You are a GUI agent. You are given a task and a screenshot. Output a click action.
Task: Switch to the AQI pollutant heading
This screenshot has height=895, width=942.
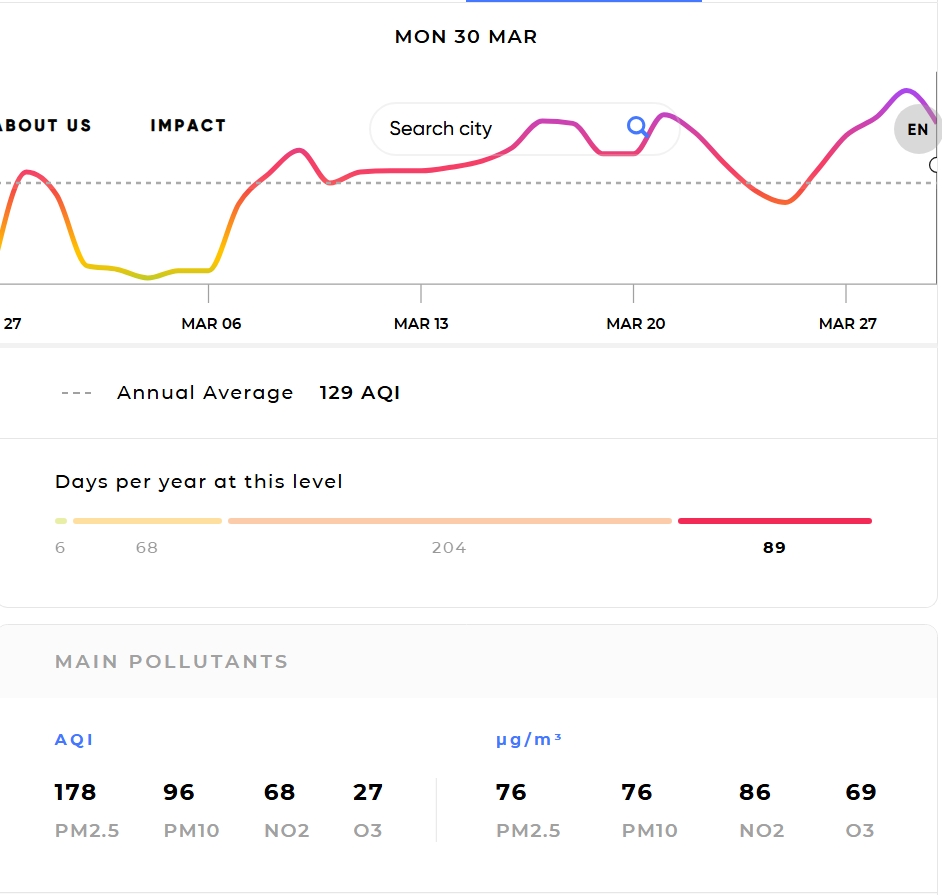[x=74, y=741]
